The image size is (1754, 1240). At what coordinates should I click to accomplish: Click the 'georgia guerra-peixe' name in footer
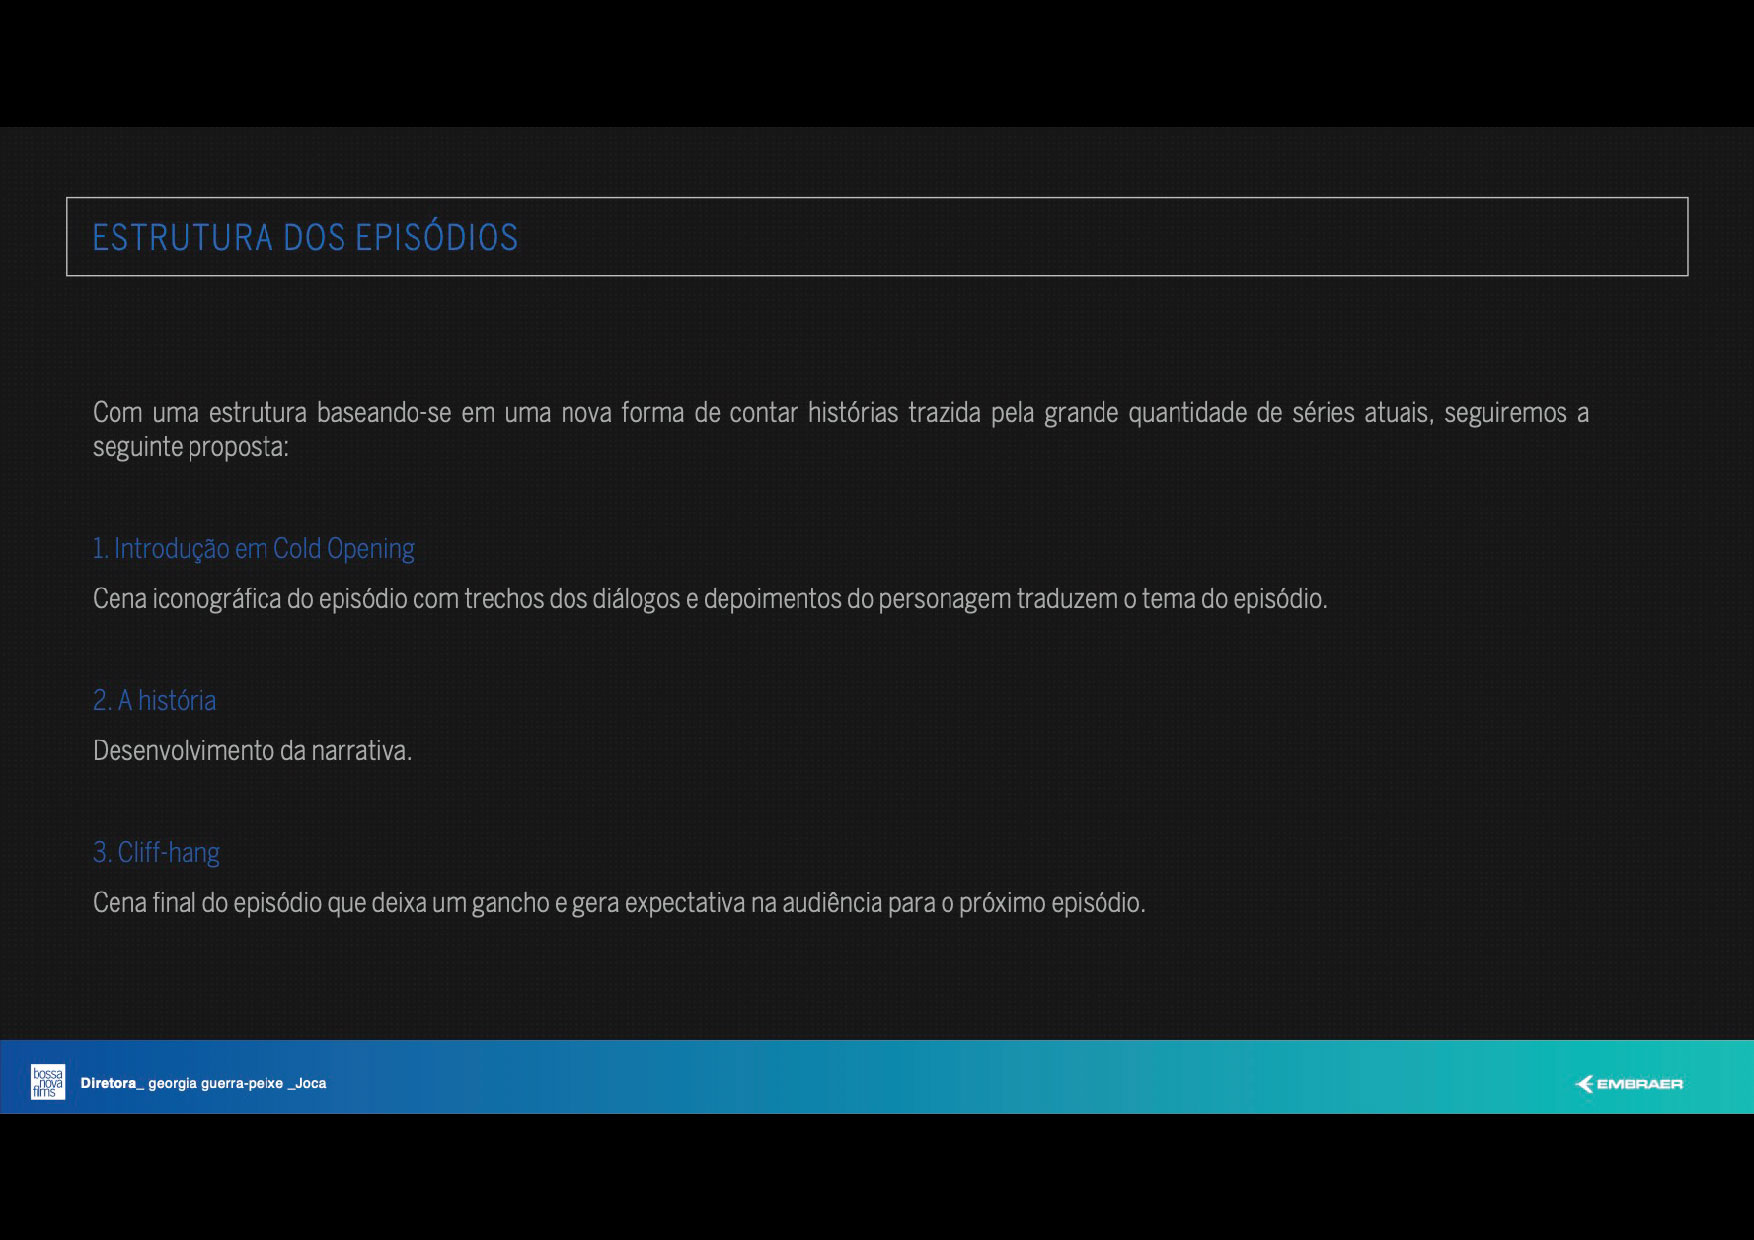tap(215, 1084)
